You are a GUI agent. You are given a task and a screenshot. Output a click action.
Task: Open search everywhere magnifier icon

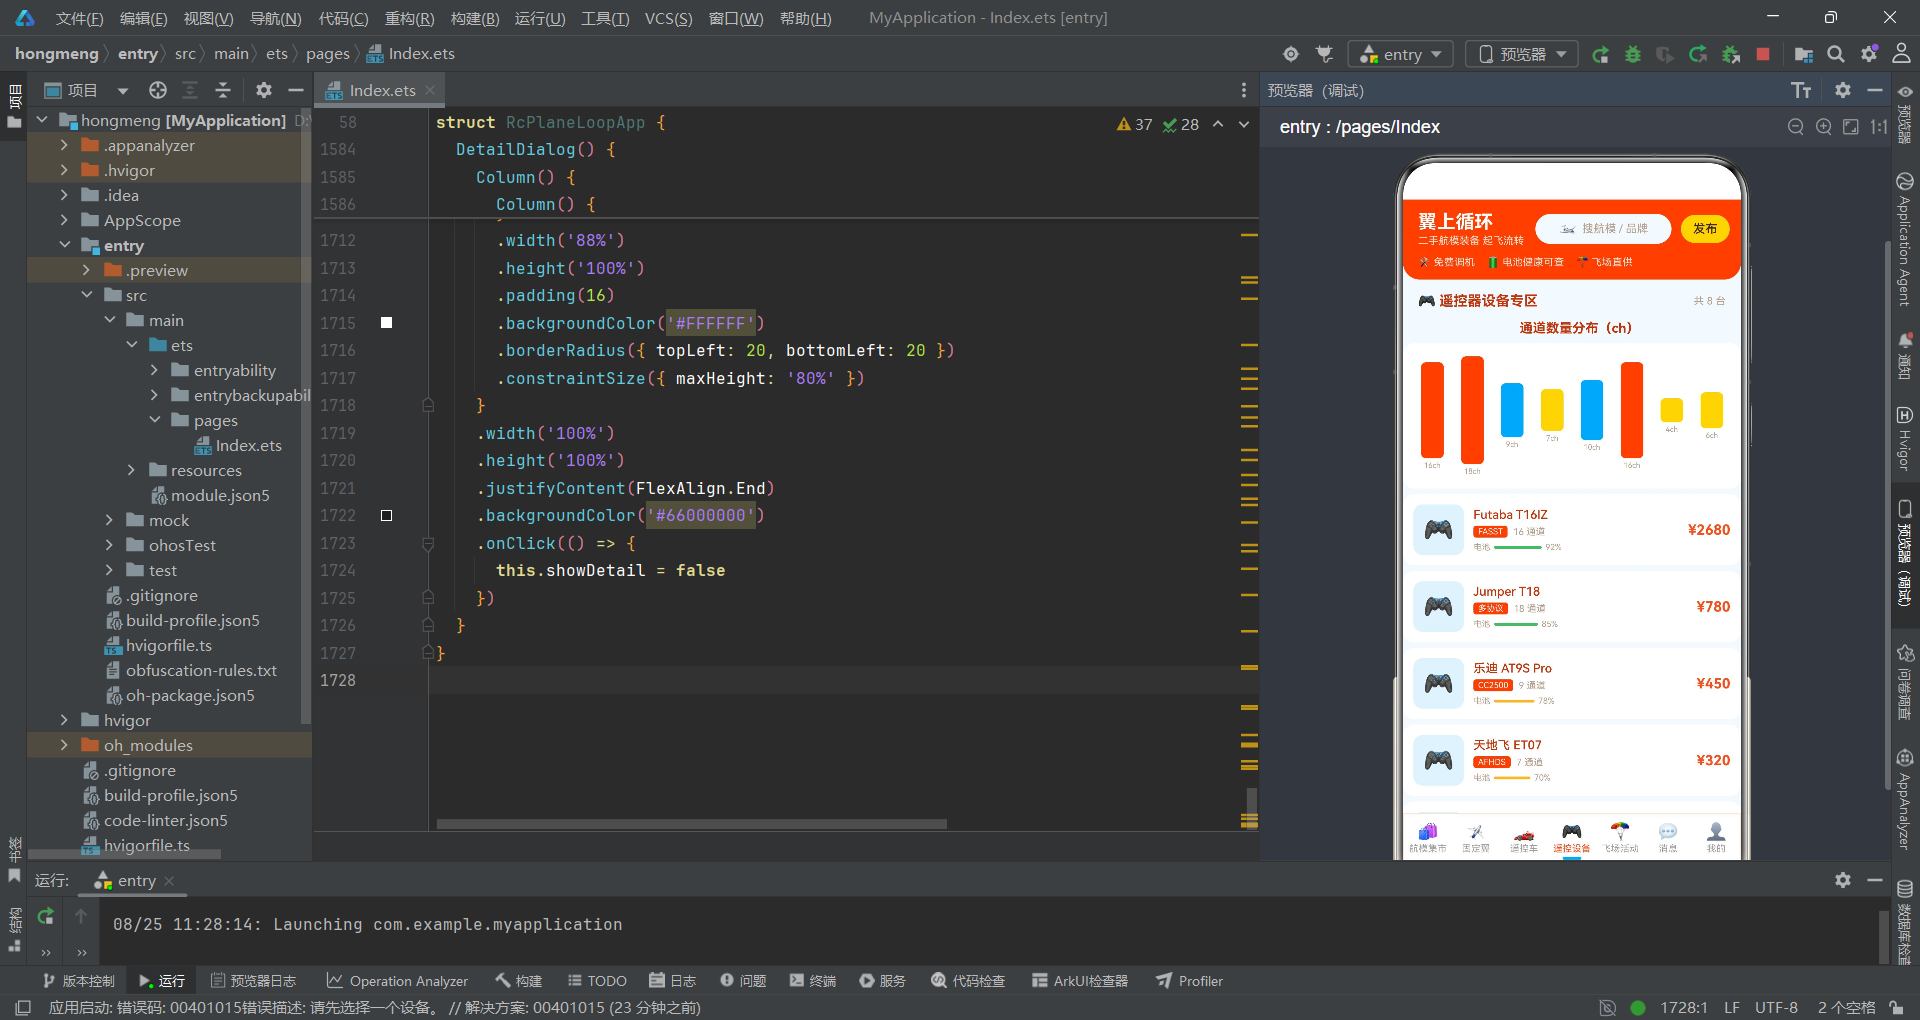pyautogui.click(x=1836, y=54)
